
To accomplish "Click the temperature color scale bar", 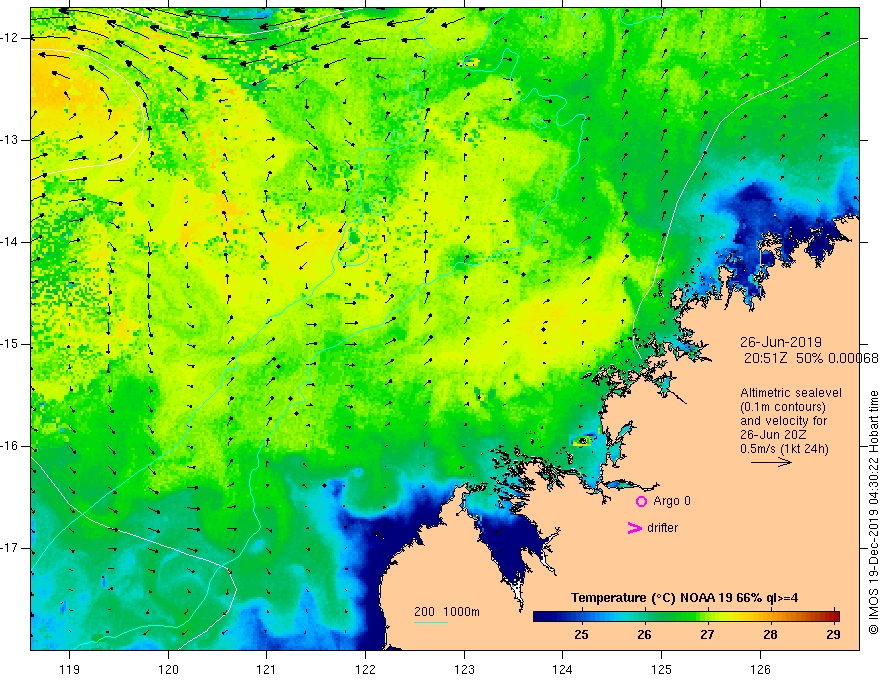I will [686, 617].
